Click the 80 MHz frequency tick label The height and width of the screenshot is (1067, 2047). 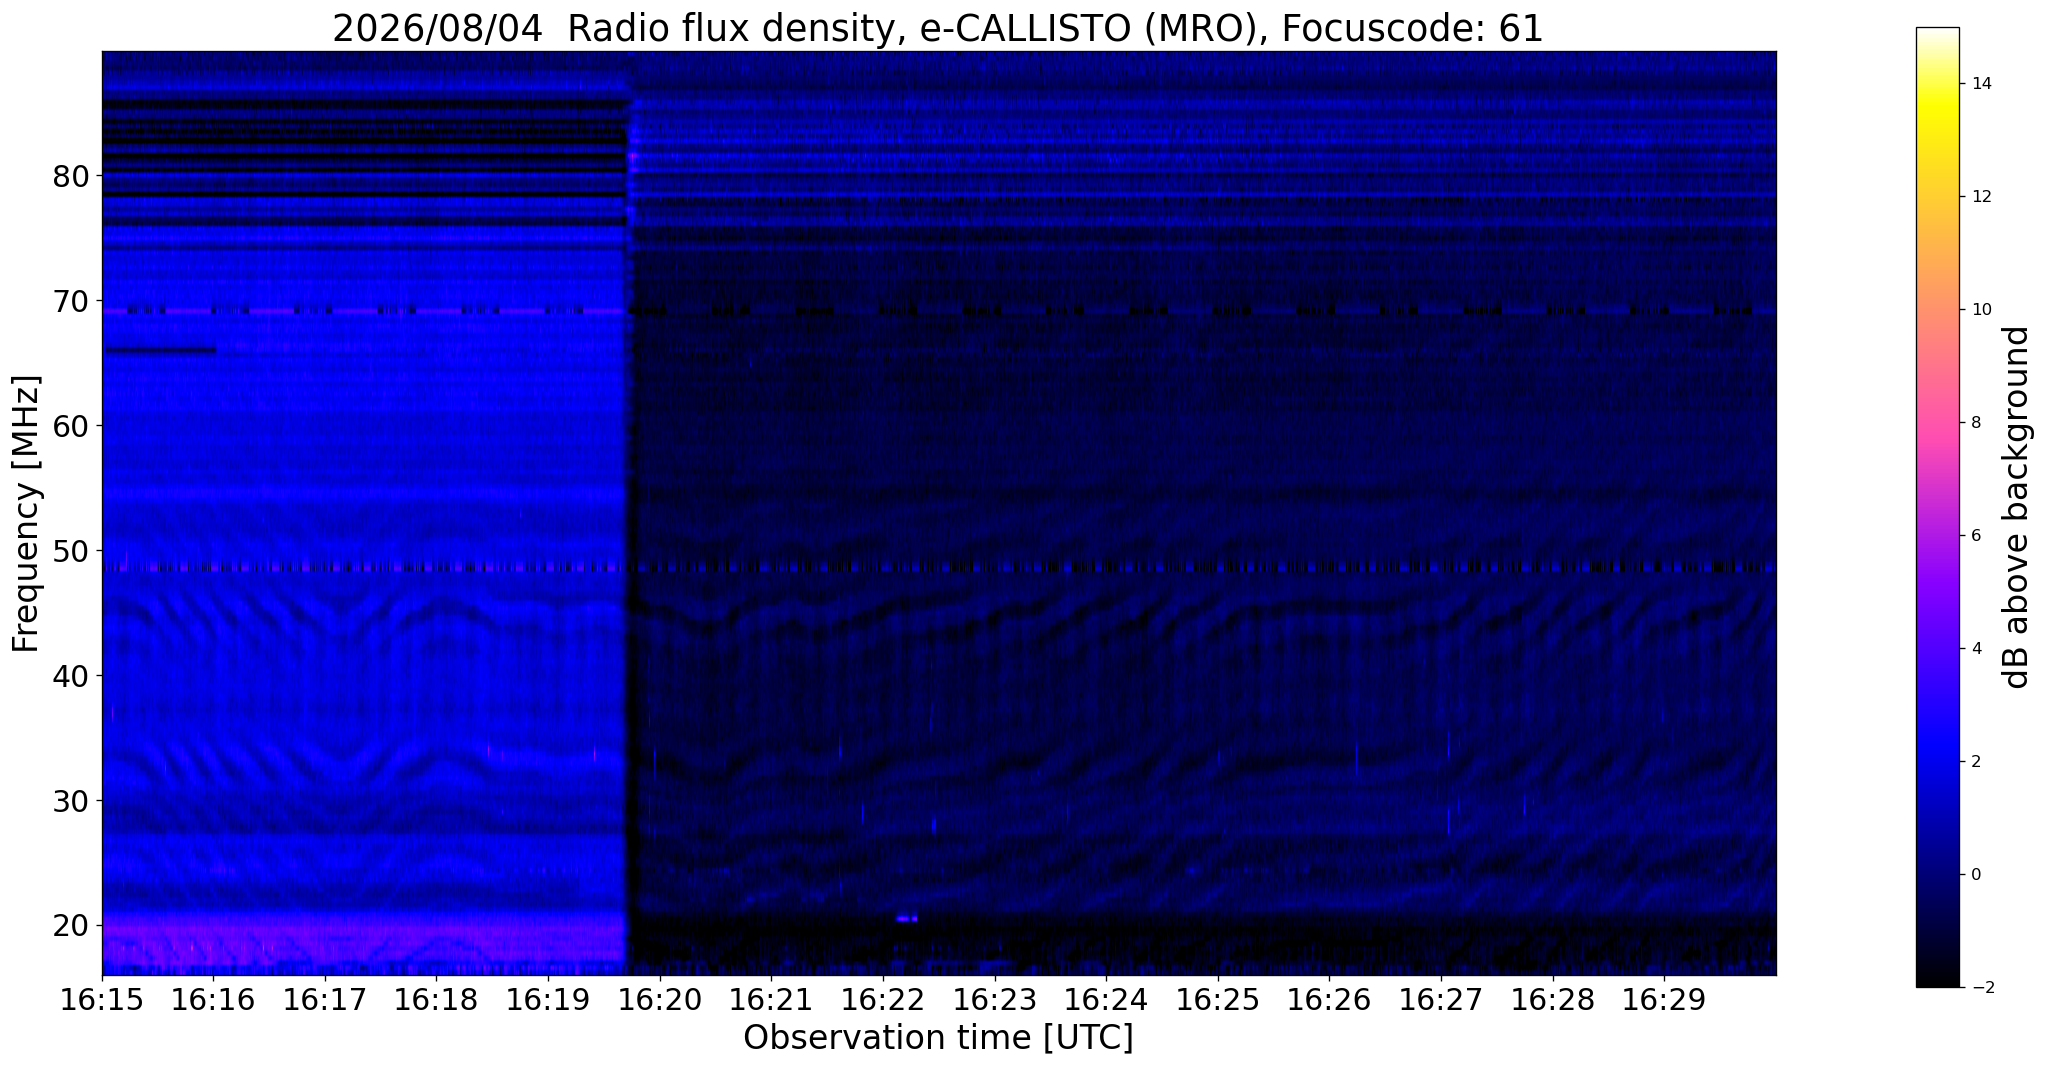point(71,176)
